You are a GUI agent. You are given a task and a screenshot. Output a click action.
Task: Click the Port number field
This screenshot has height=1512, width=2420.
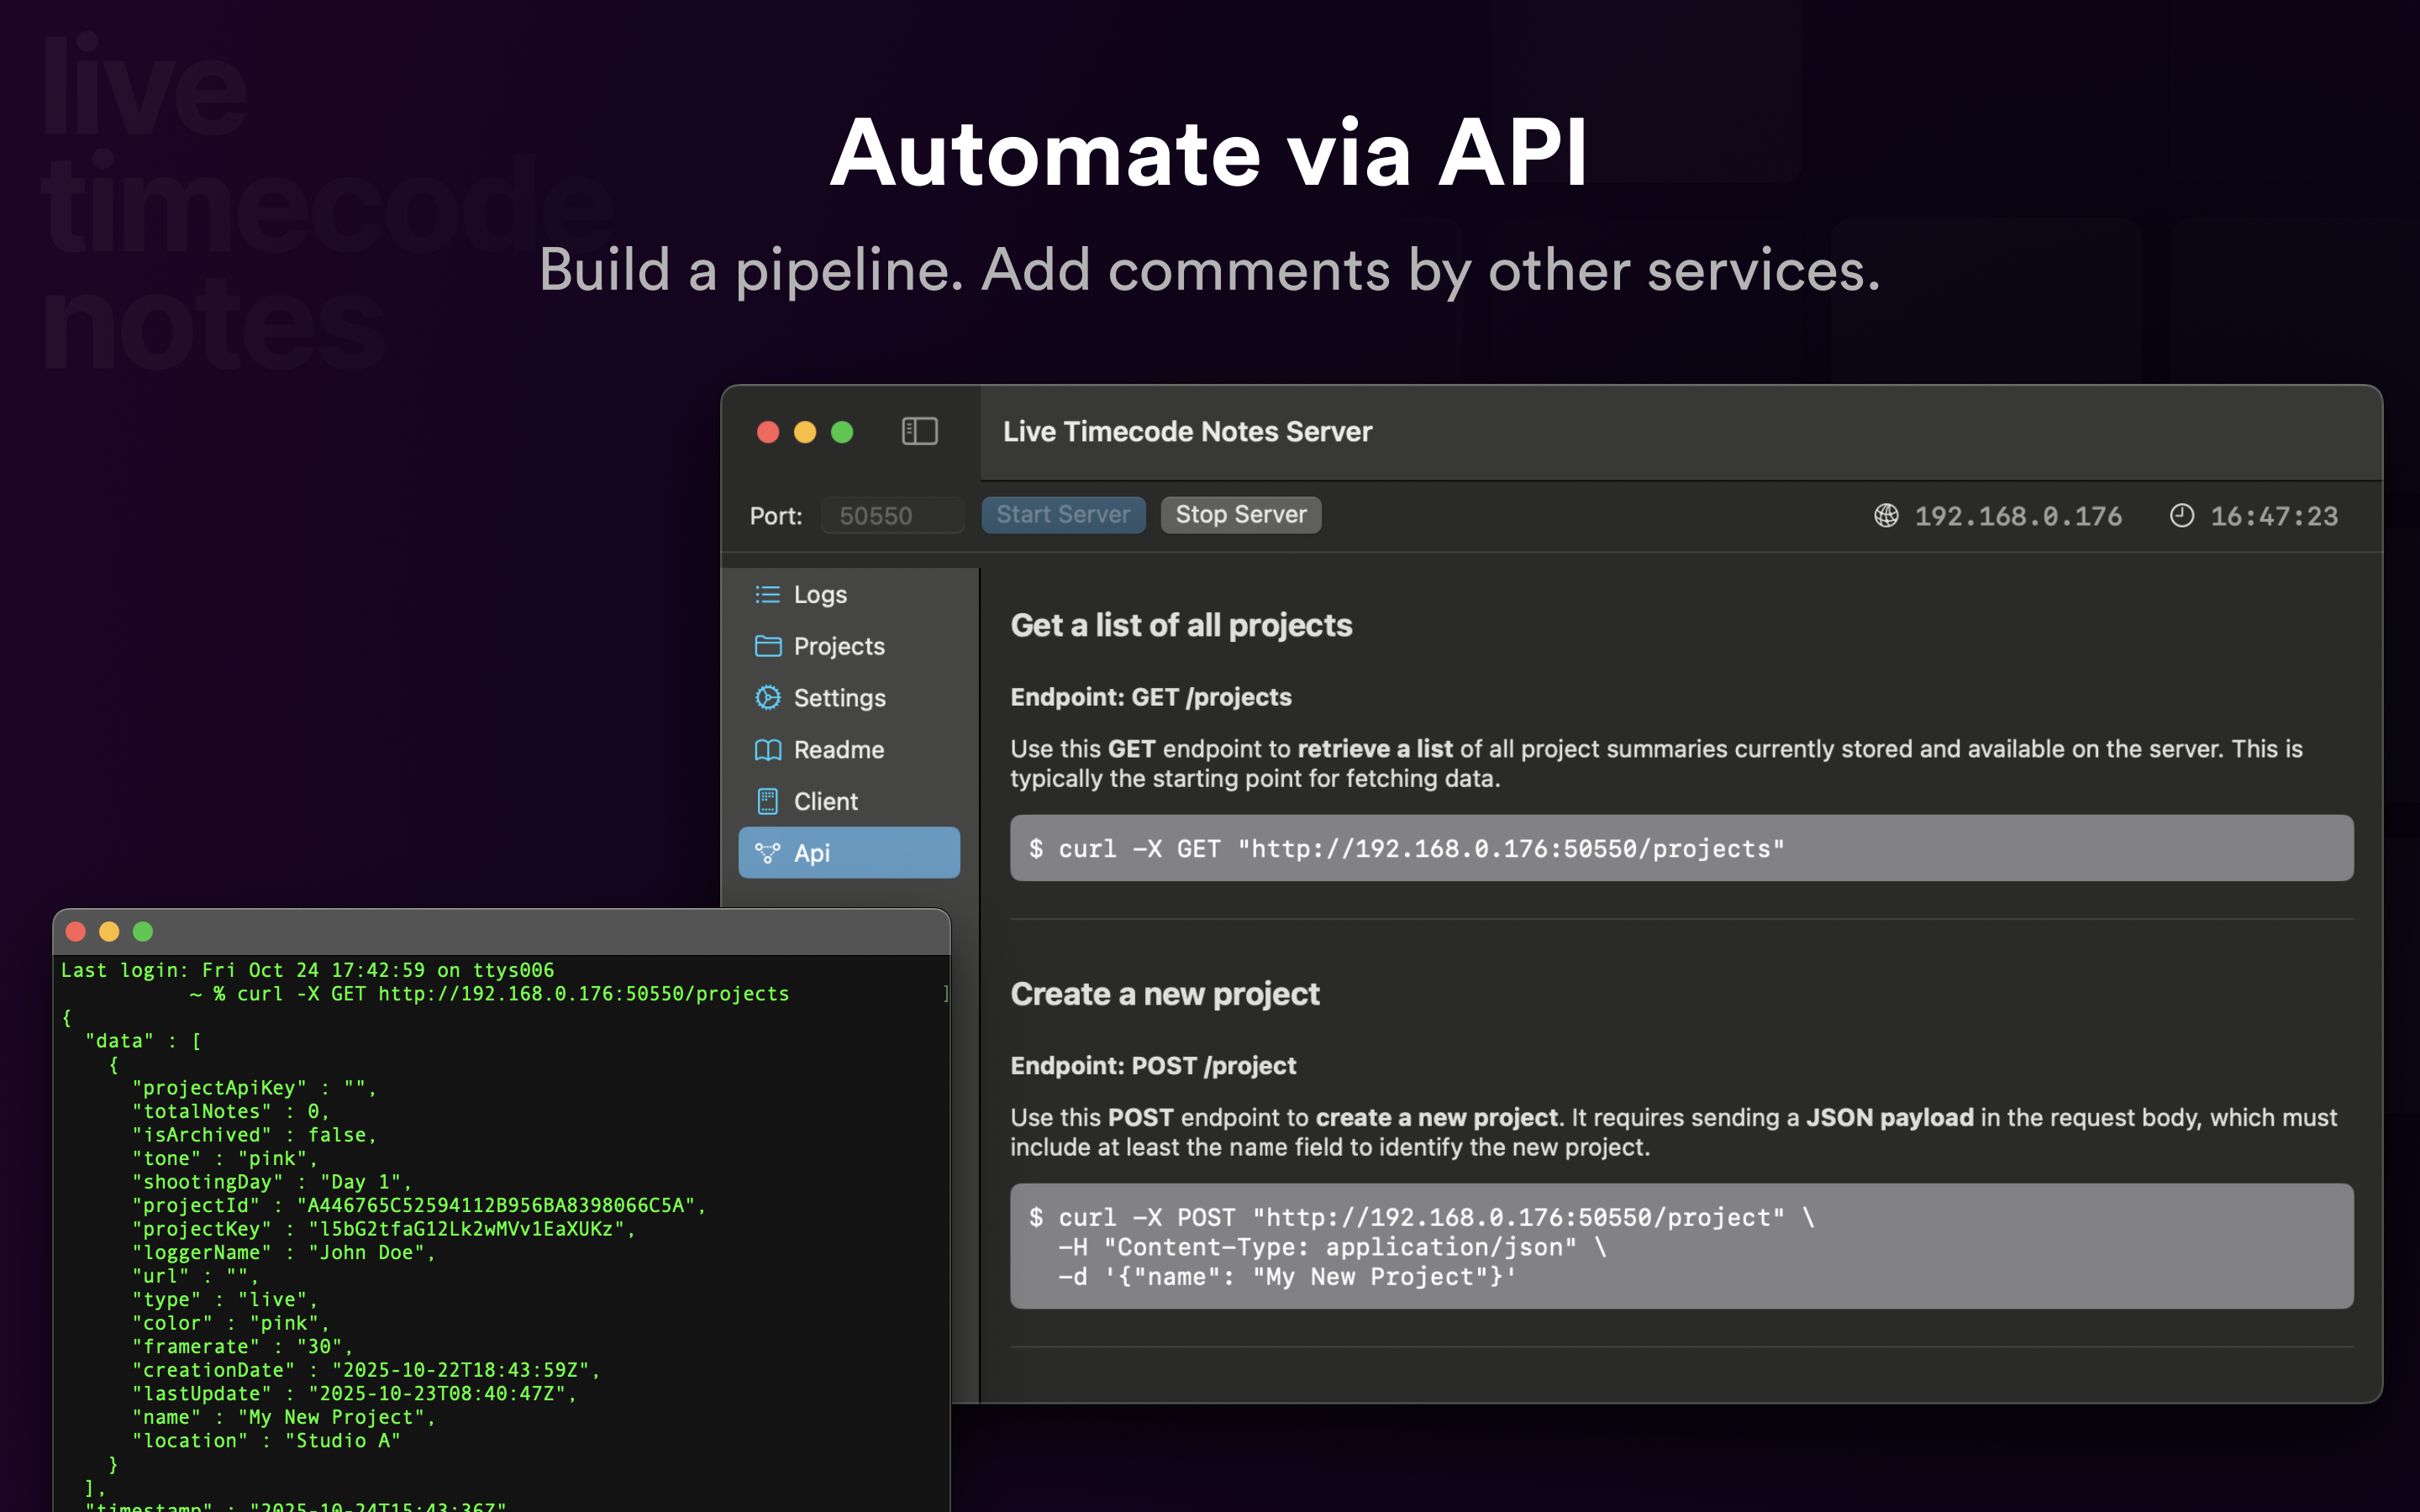(x=892, y=516)
